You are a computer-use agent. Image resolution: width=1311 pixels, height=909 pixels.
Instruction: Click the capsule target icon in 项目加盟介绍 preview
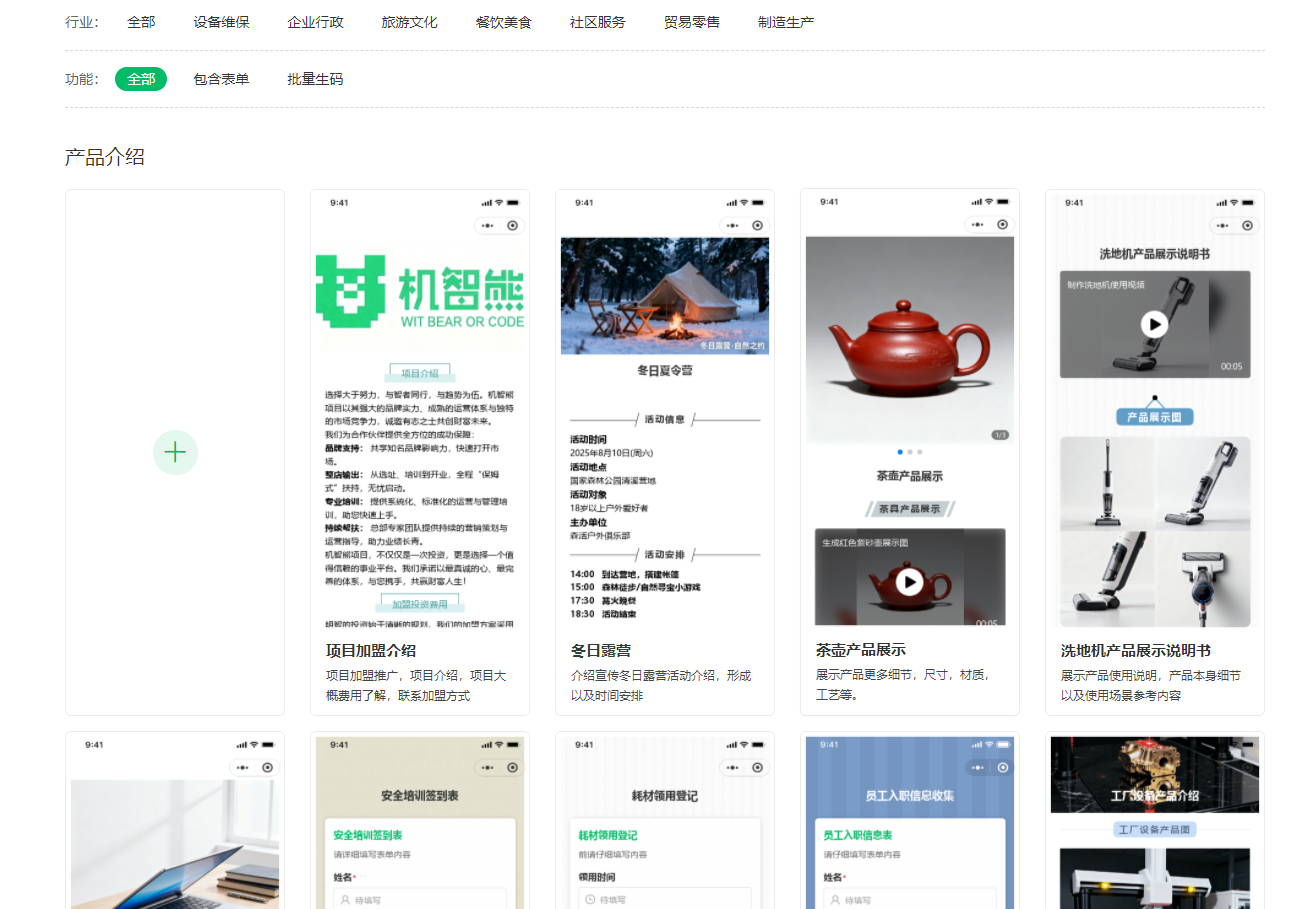pyautogui.click(x=512, y=226)
